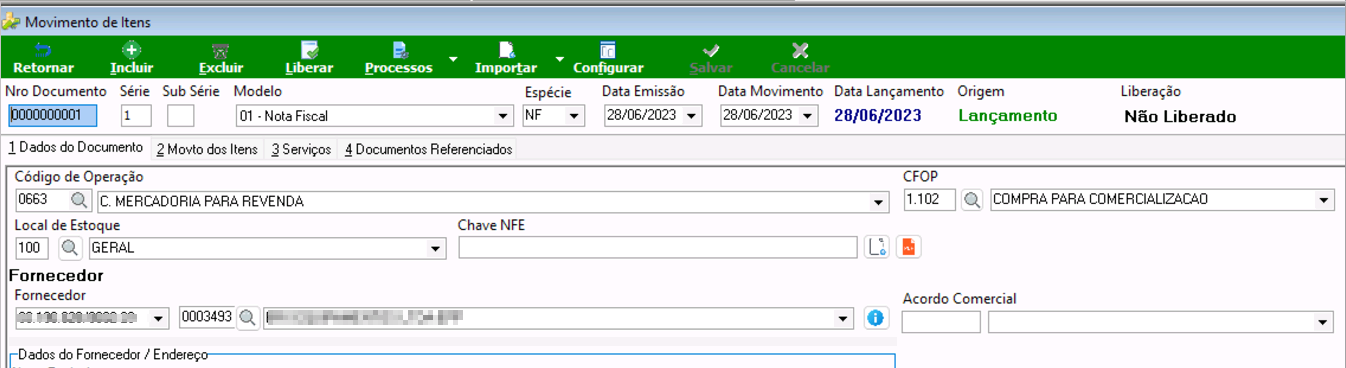Click Liberar in the toolbar
1346x368 pixels.
click(309, 58)
